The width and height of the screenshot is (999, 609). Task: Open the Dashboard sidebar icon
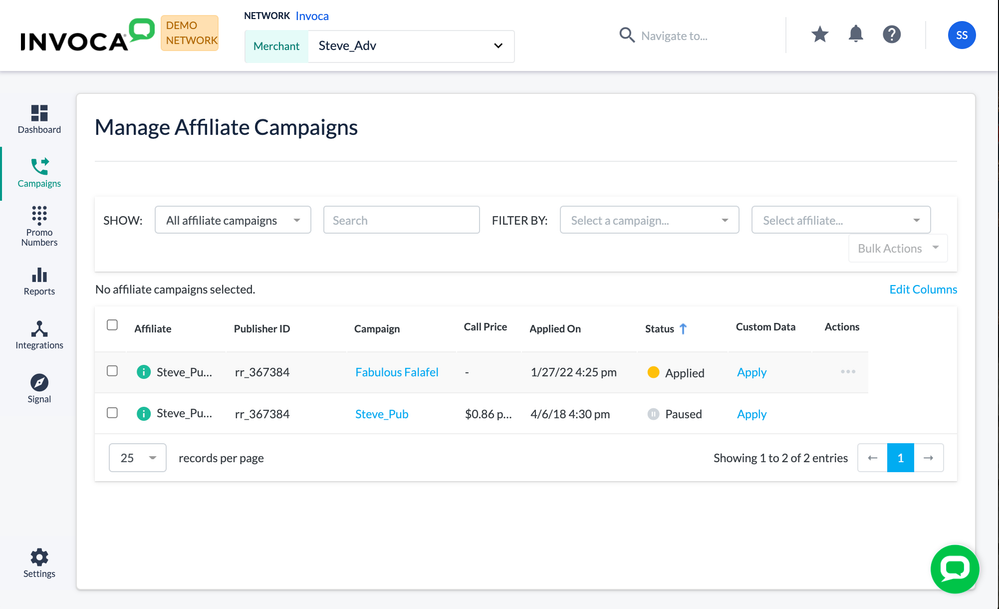(x=39, y=119)
